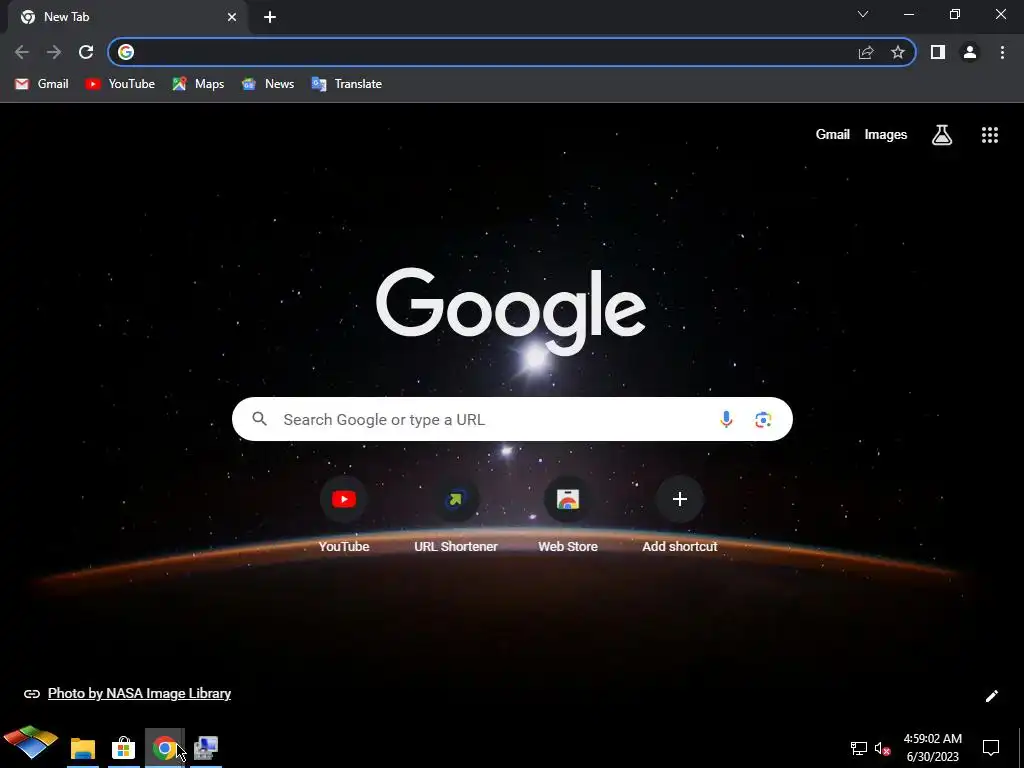Viewport: 1024px width, 768px height.
Task: Close the New Tab tab
Action: (x=232, y=17)
